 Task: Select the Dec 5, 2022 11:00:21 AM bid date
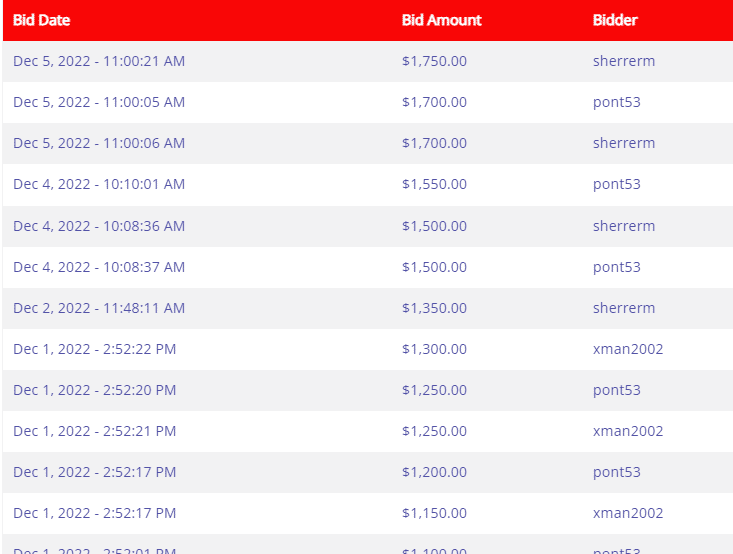tap(99, 61)
